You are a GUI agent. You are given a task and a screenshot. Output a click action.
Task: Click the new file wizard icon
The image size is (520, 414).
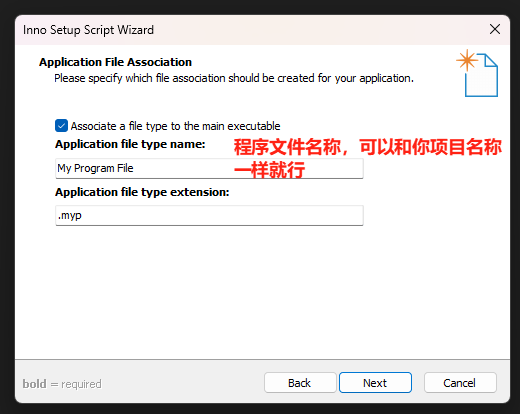point(477,73)
